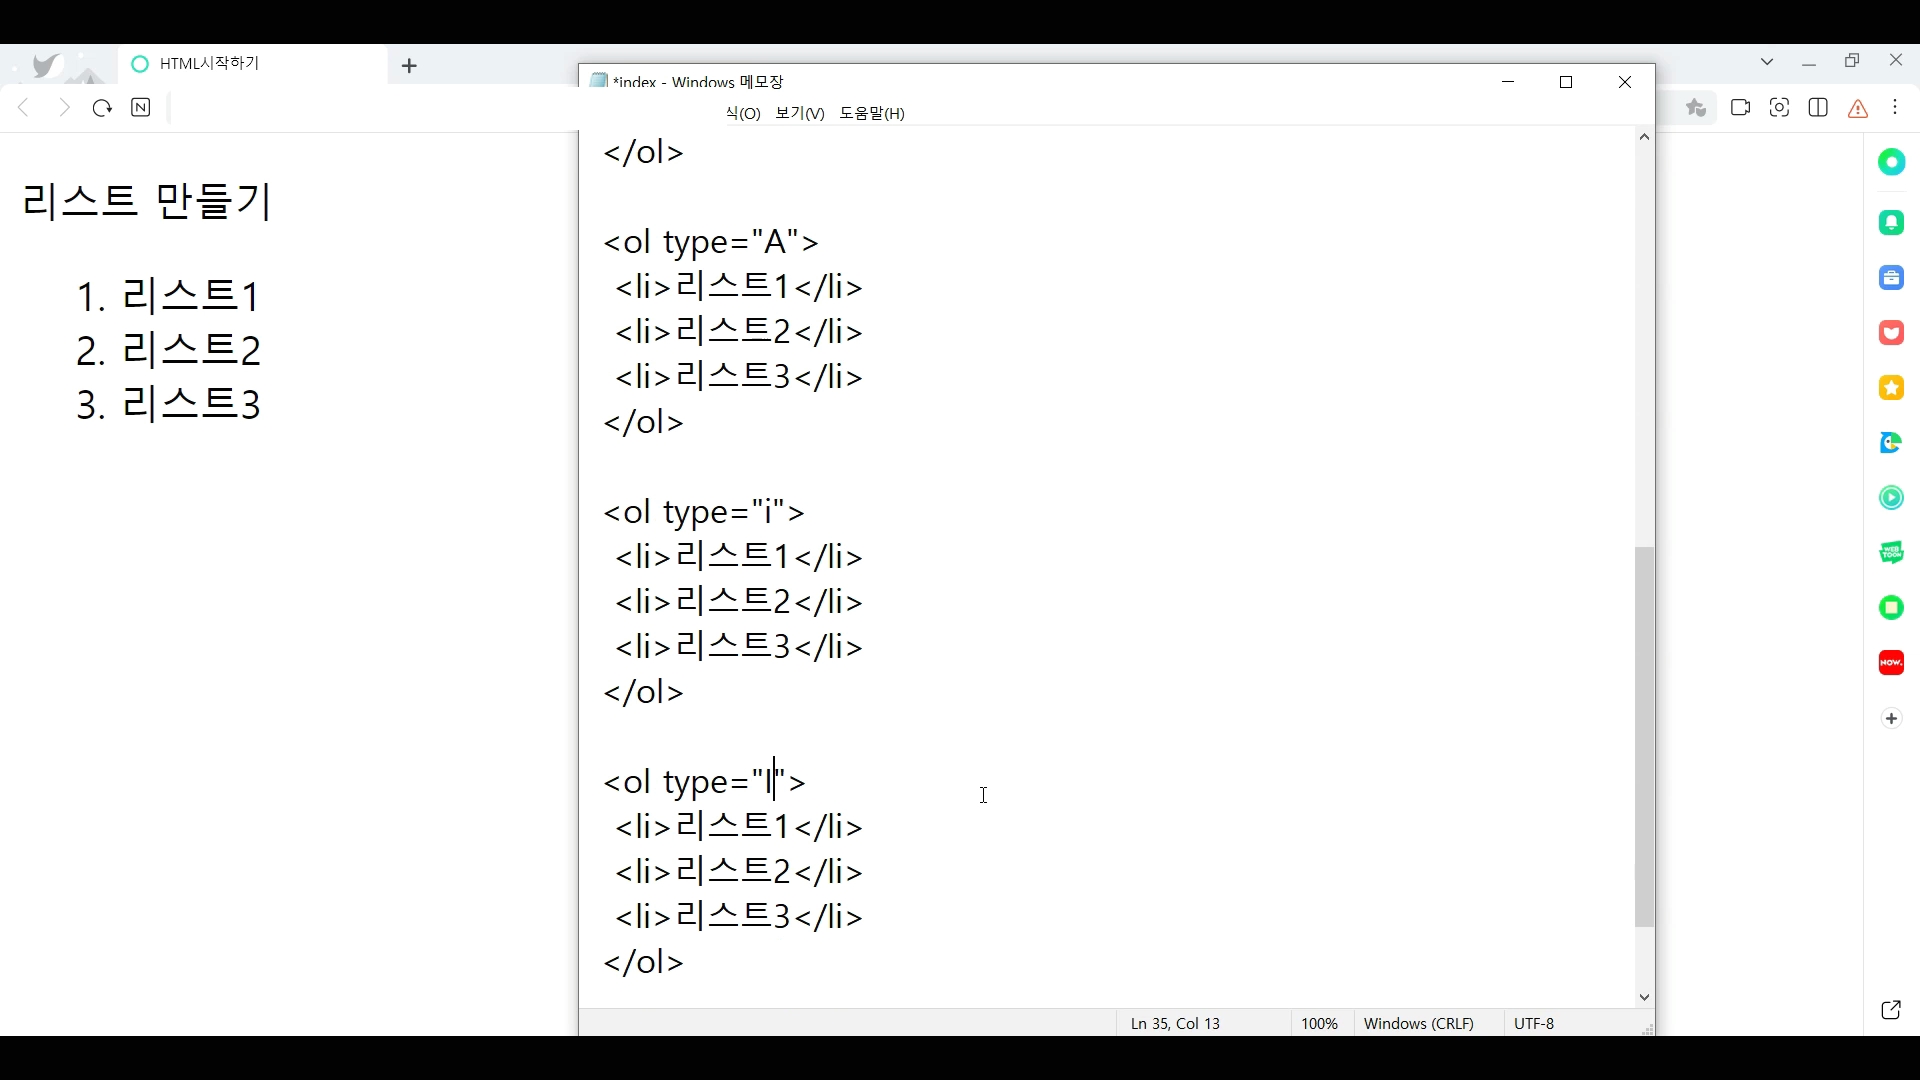Open a new browser tab
Viewport: 1920px width, 1080px height.
pos(409,66)
